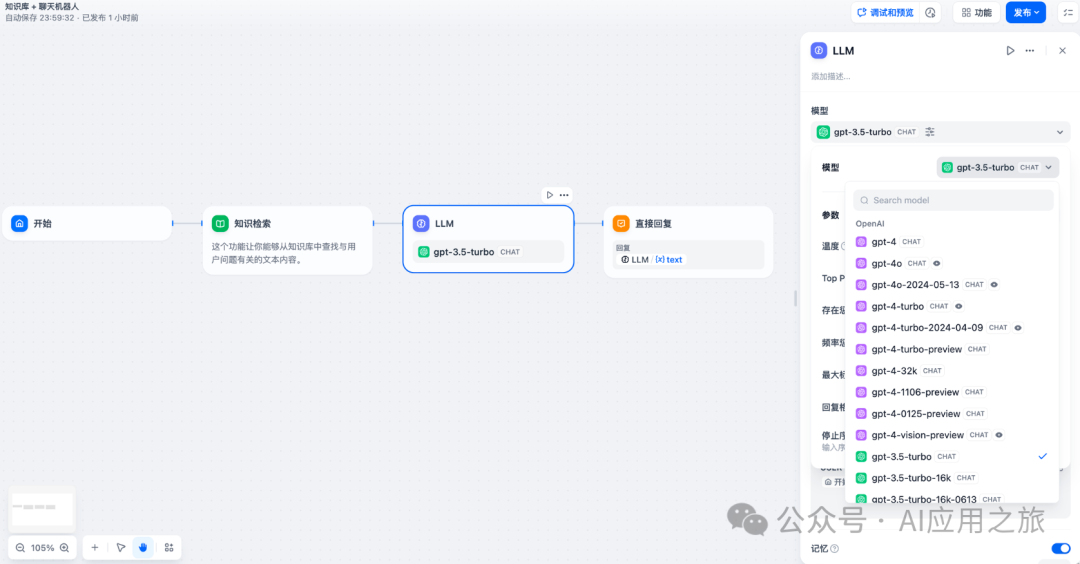Choose the gpt-4-0125-preview model
The image size is (1080, 564).
pos(951,413)
